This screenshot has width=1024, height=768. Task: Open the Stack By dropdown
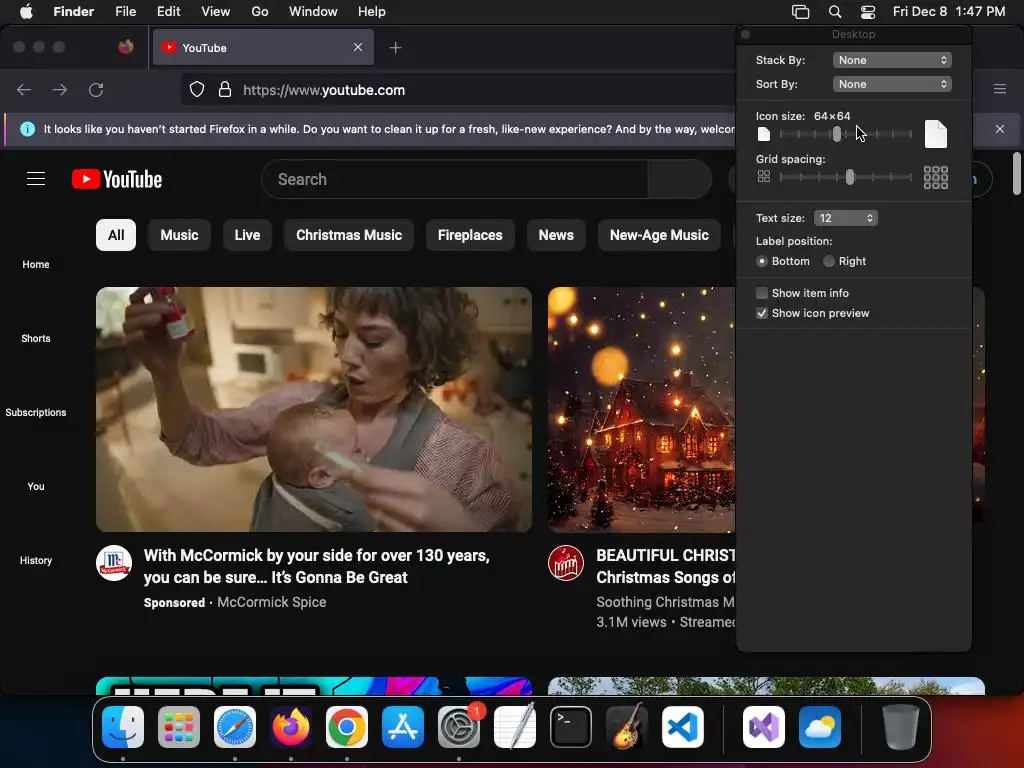click(x=892, y=60)
